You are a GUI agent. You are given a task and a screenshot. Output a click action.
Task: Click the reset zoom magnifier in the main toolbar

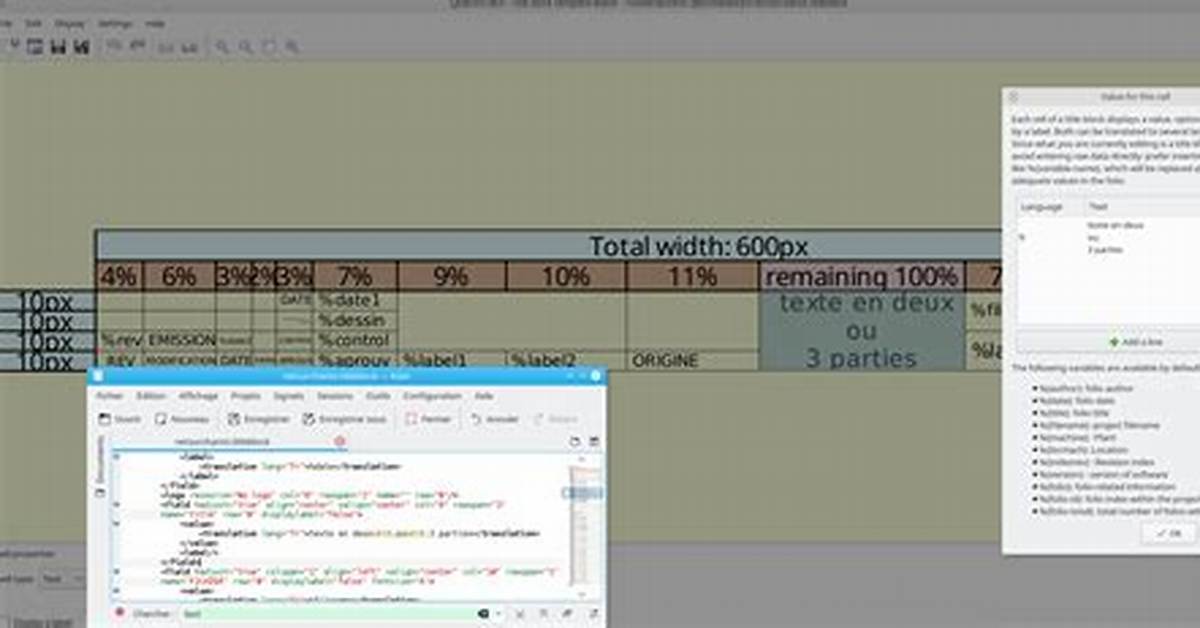click(x=293, y=47)
